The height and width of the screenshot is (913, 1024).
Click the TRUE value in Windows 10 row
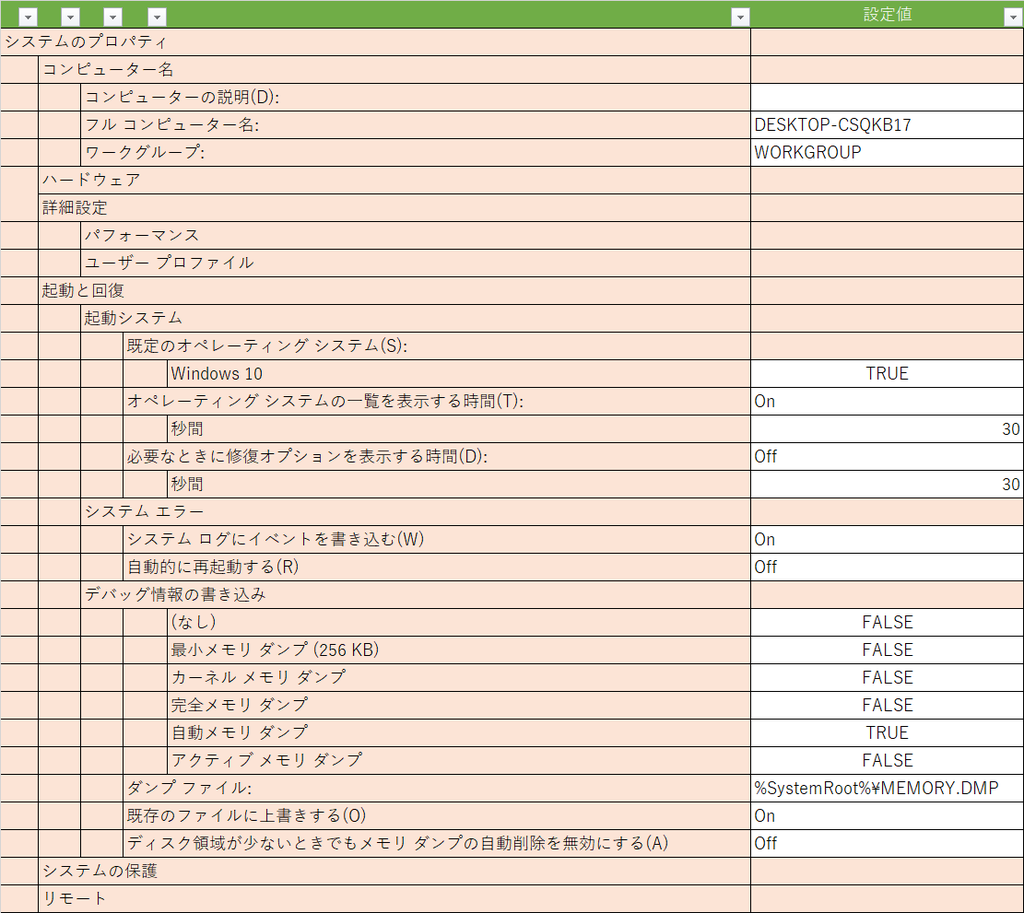tap(887, 374)
